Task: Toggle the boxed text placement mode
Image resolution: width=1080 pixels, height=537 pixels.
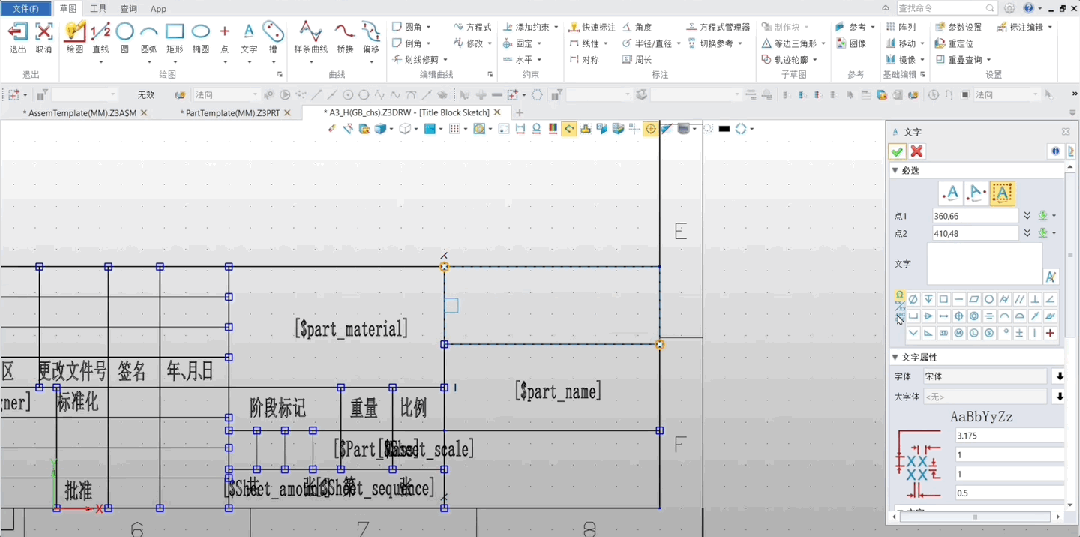Action: (x=1004, y=192)
